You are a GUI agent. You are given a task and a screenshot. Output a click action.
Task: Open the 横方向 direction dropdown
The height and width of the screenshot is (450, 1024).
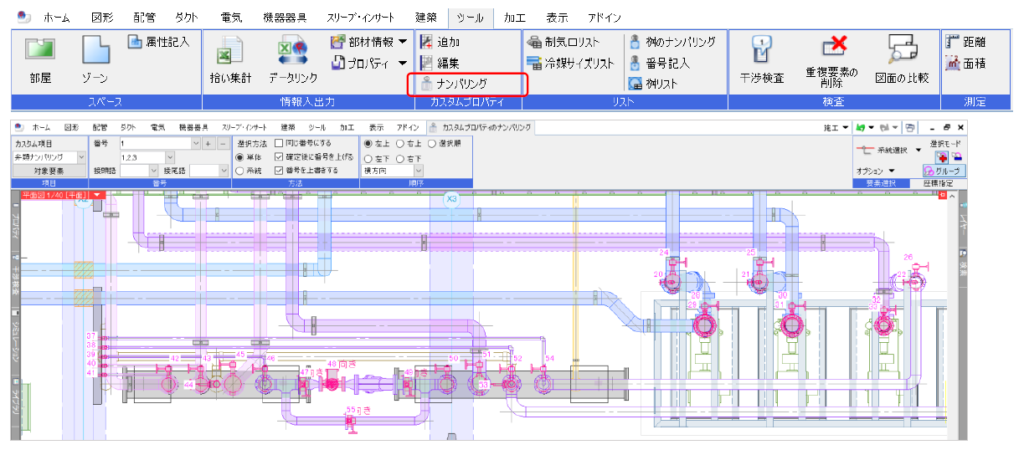pos(417,170)
